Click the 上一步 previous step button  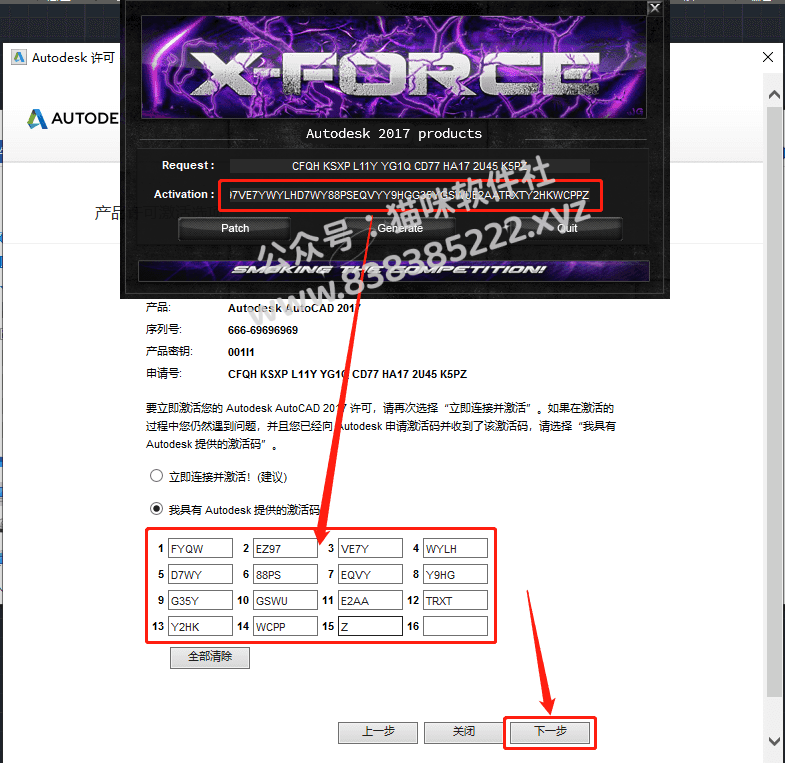tap(378, 732)
